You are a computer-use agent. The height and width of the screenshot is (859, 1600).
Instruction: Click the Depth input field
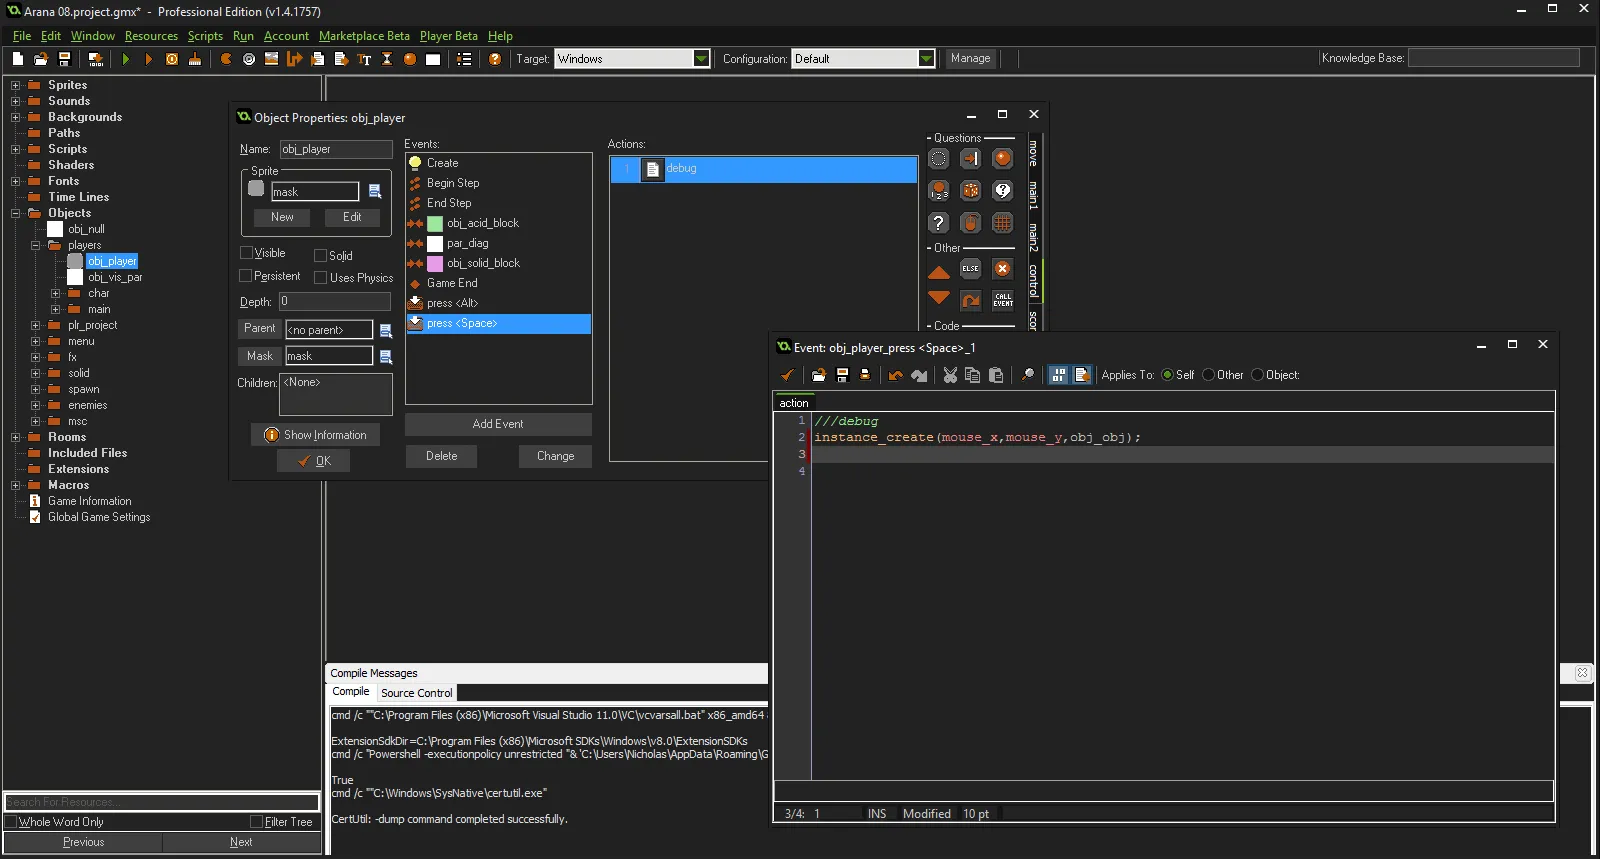[334, 301]
